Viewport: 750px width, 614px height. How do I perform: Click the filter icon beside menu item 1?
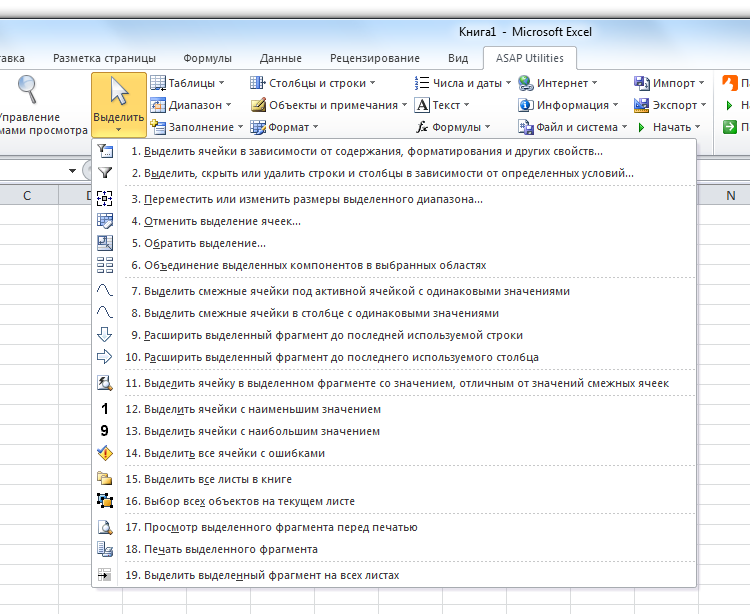coord(105,151)
